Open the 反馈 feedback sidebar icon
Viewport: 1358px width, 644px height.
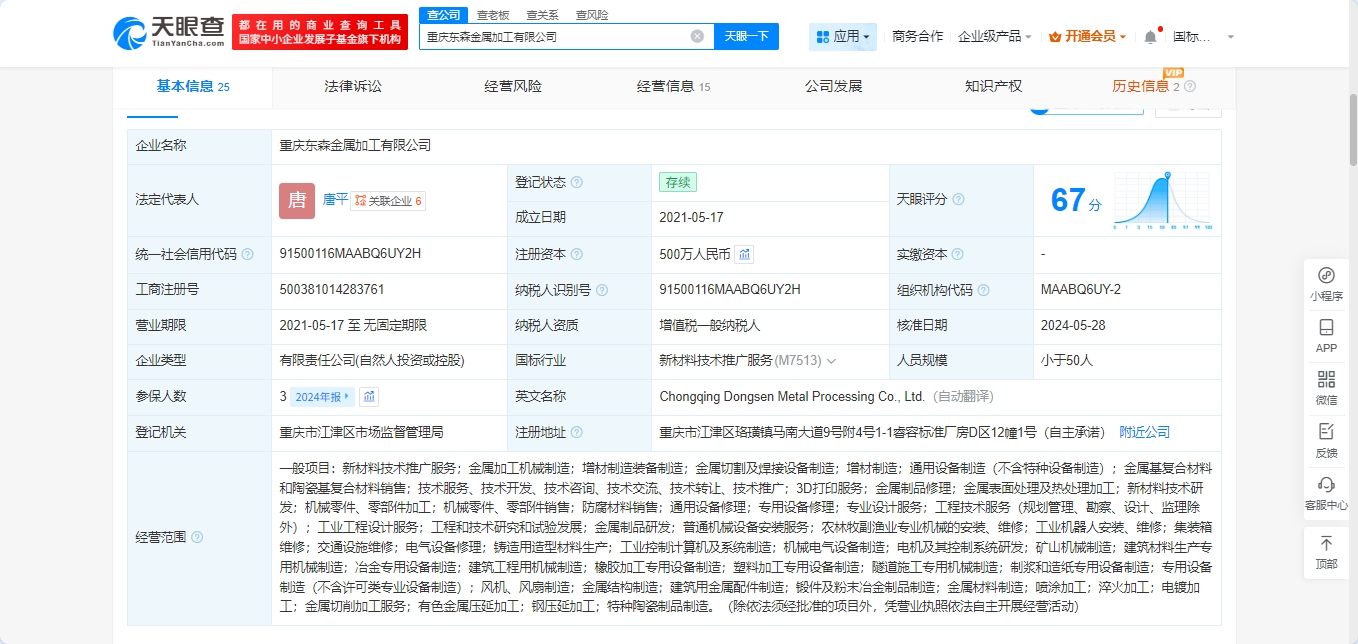[x=1326, y=439]
